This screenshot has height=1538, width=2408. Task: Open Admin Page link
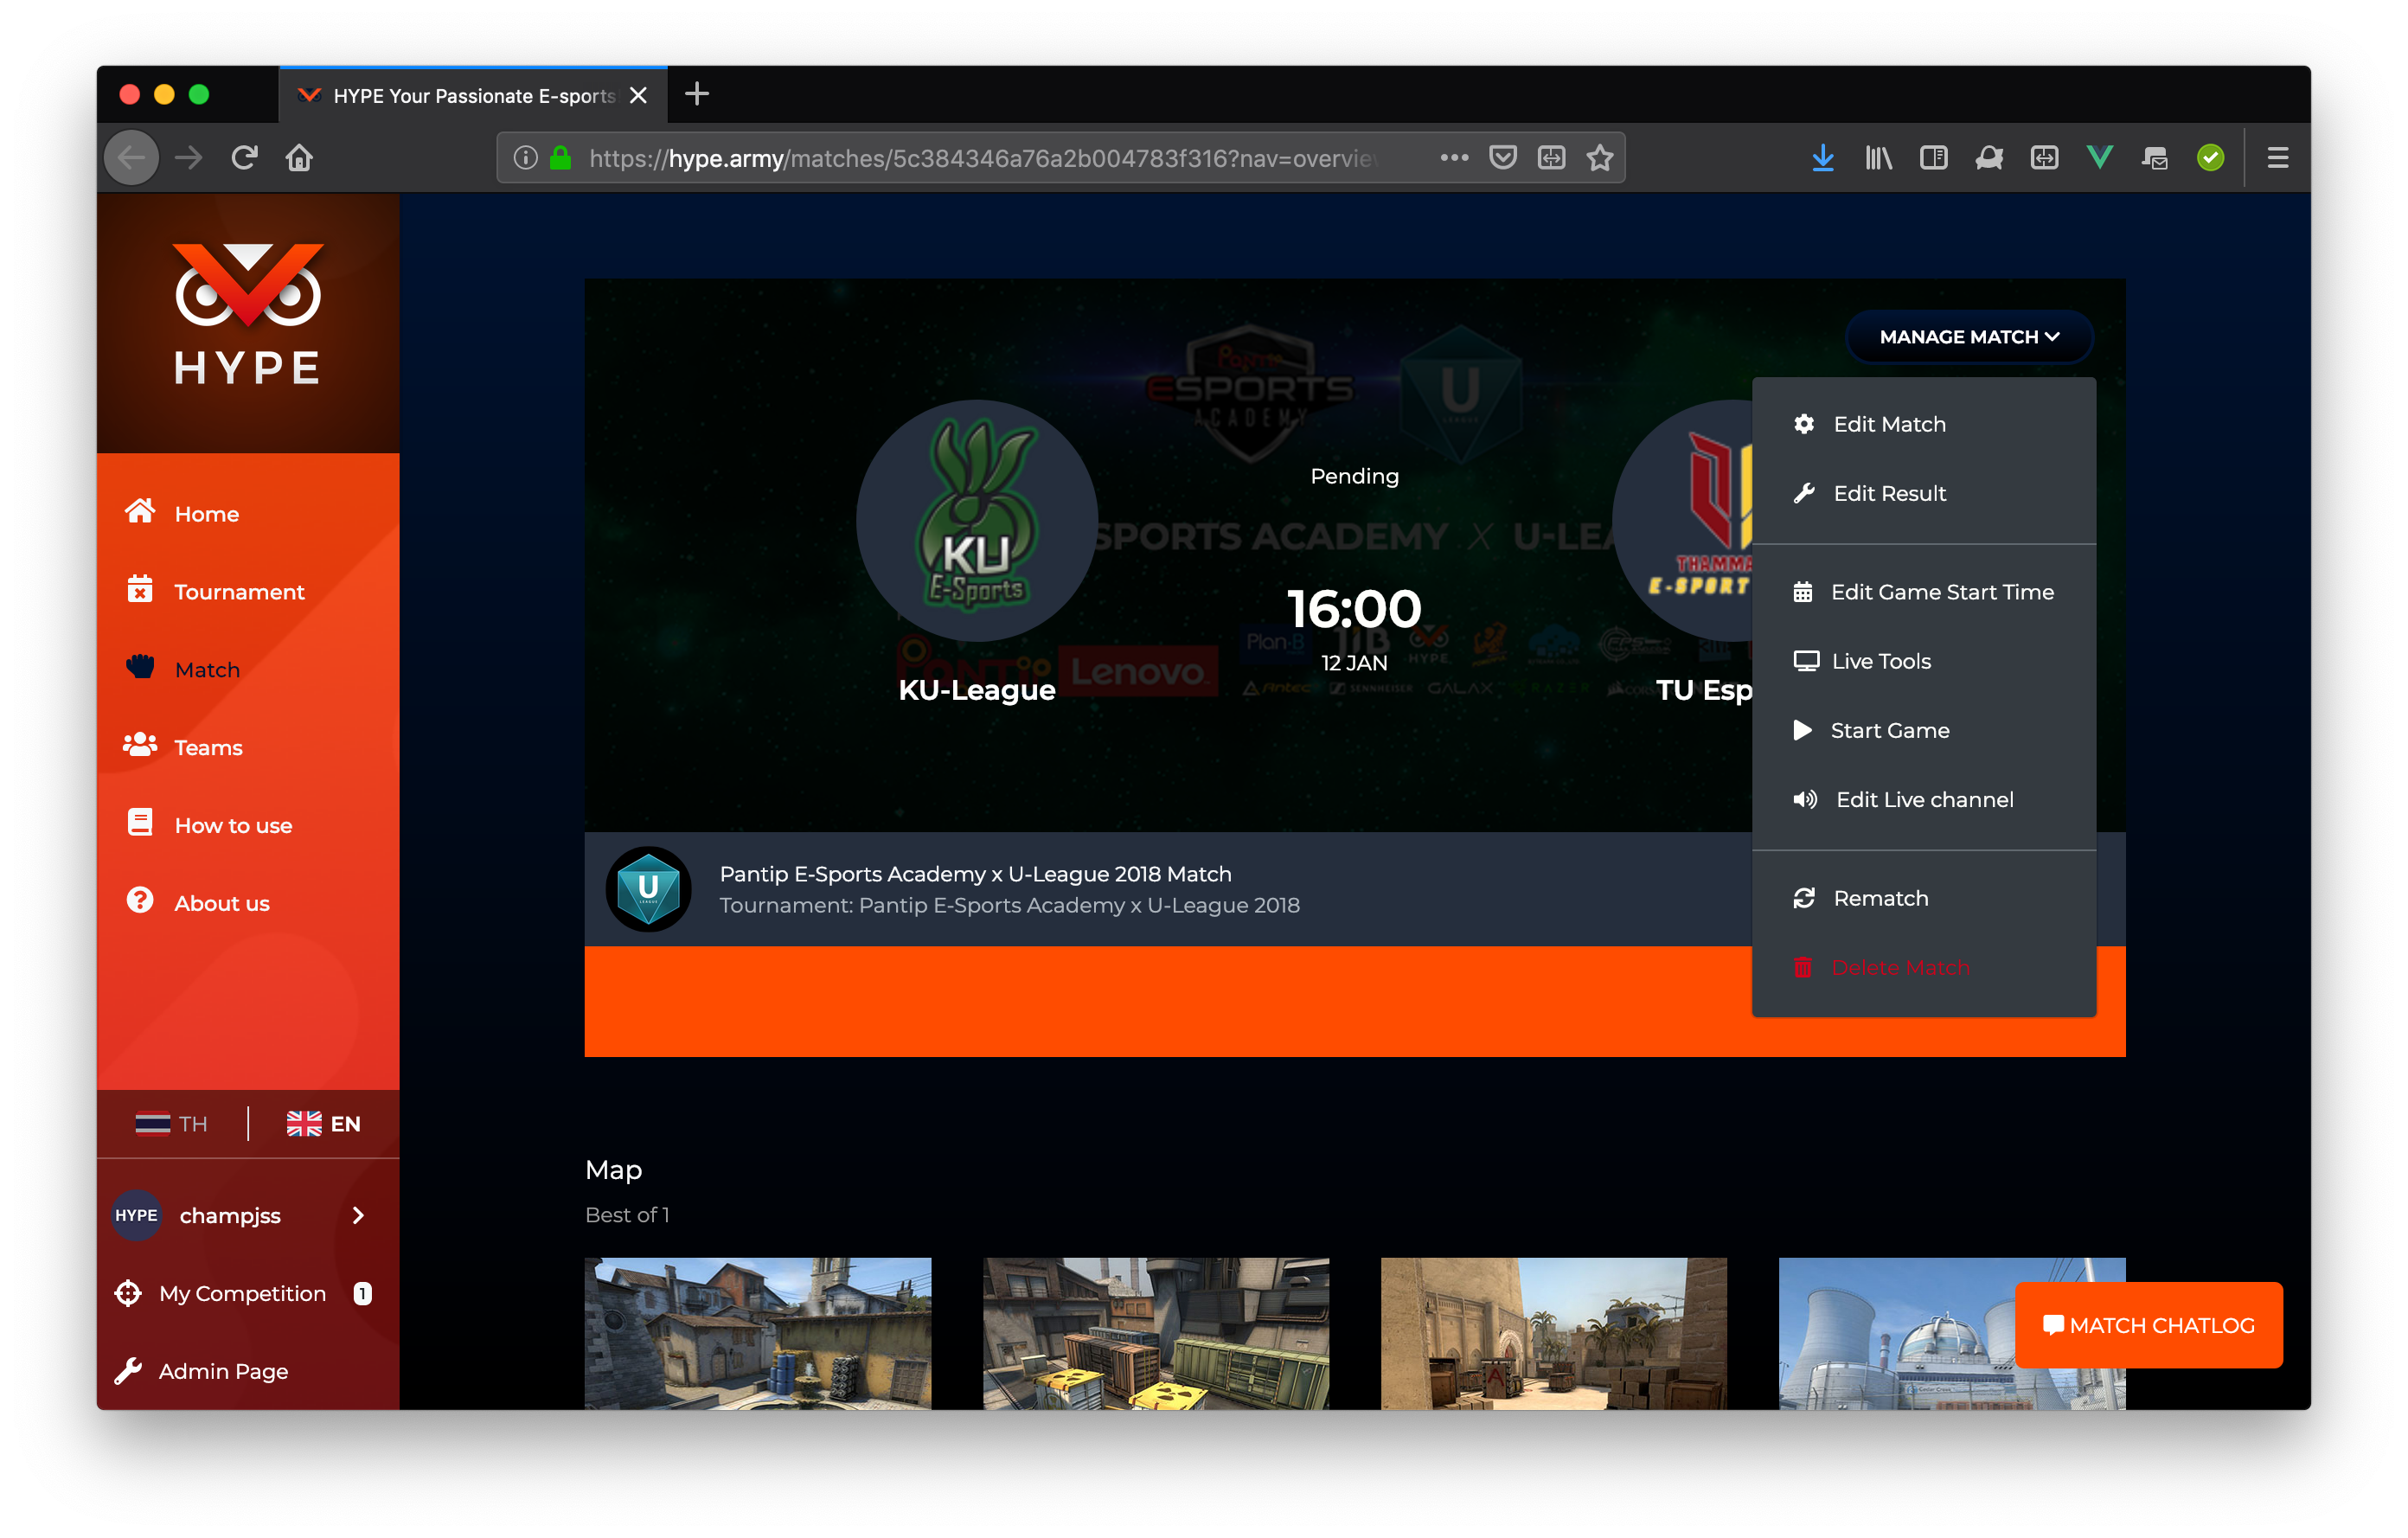point(222,1371)
